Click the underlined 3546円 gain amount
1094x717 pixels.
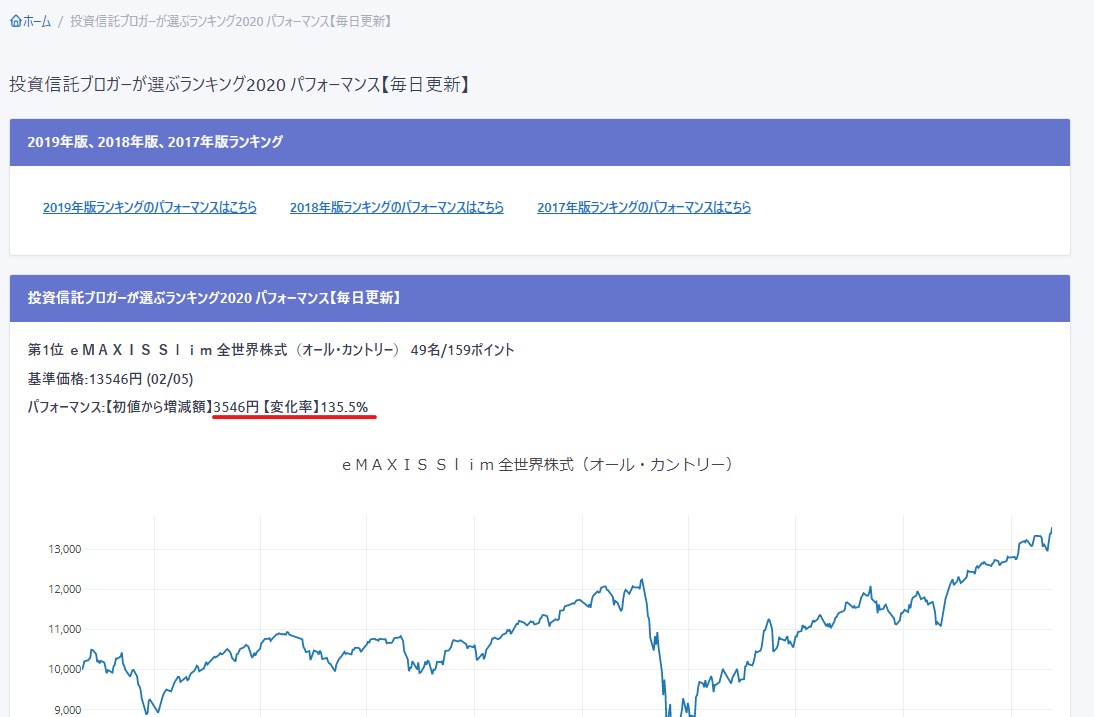click(x=236, y=407)
